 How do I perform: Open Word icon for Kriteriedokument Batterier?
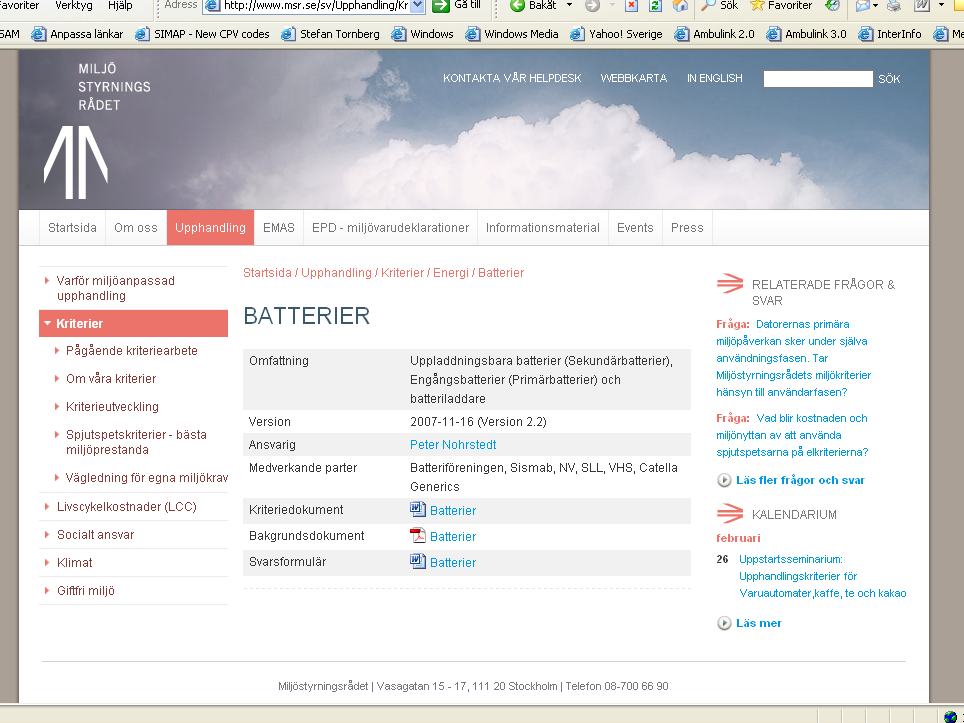pyautogui.click(x=418, y=510)
